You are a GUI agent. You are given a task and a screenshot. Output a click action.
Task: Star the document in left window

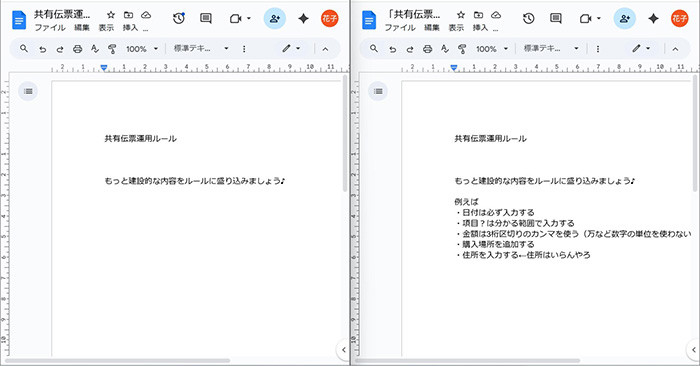click(111, 15)
